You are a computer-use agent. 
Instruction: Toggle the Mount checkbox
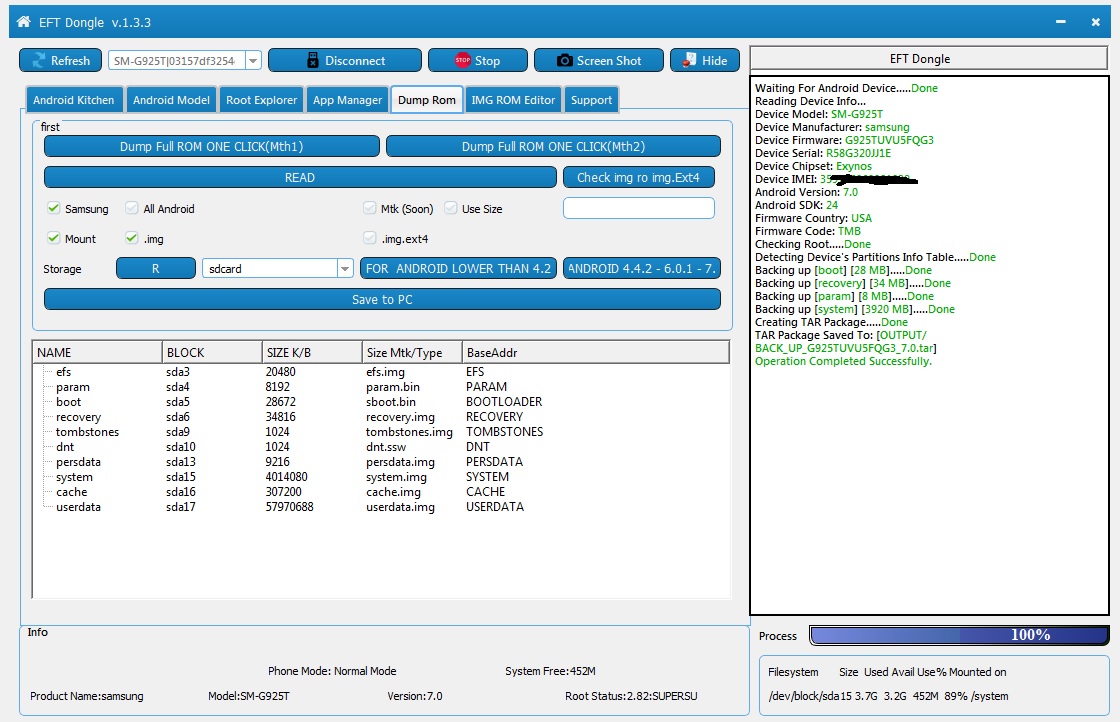54,238
